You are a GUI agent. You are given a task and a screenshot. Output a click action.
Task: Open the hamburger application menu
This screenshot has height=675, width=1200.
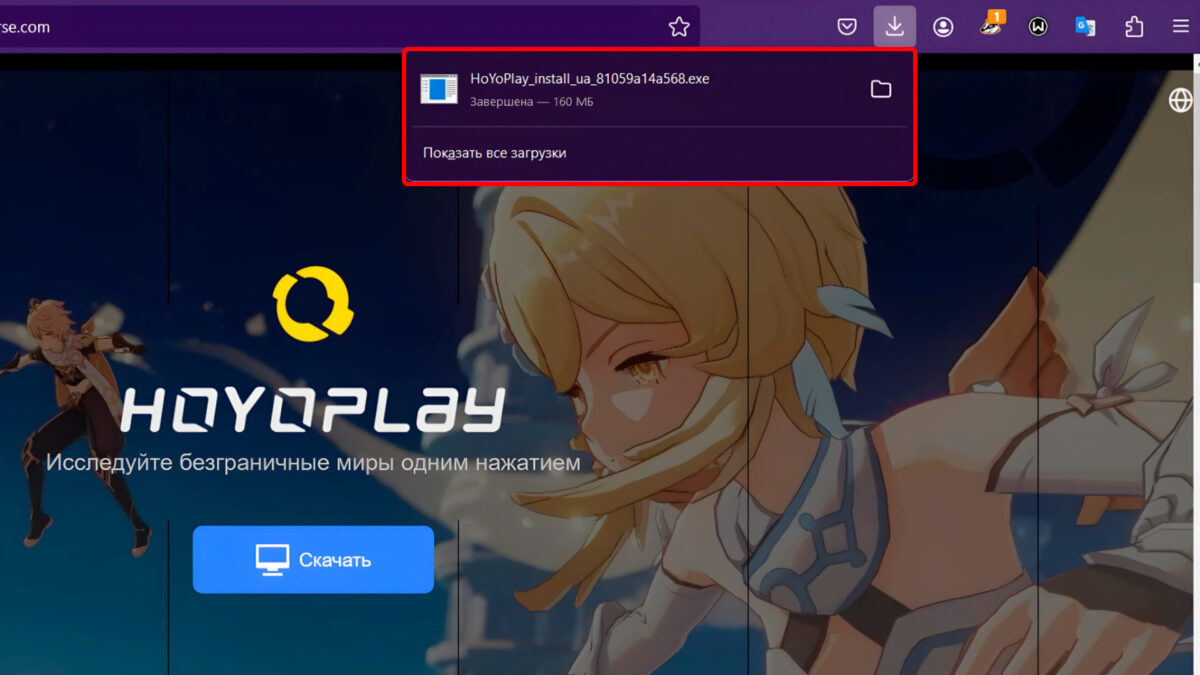1180,27
